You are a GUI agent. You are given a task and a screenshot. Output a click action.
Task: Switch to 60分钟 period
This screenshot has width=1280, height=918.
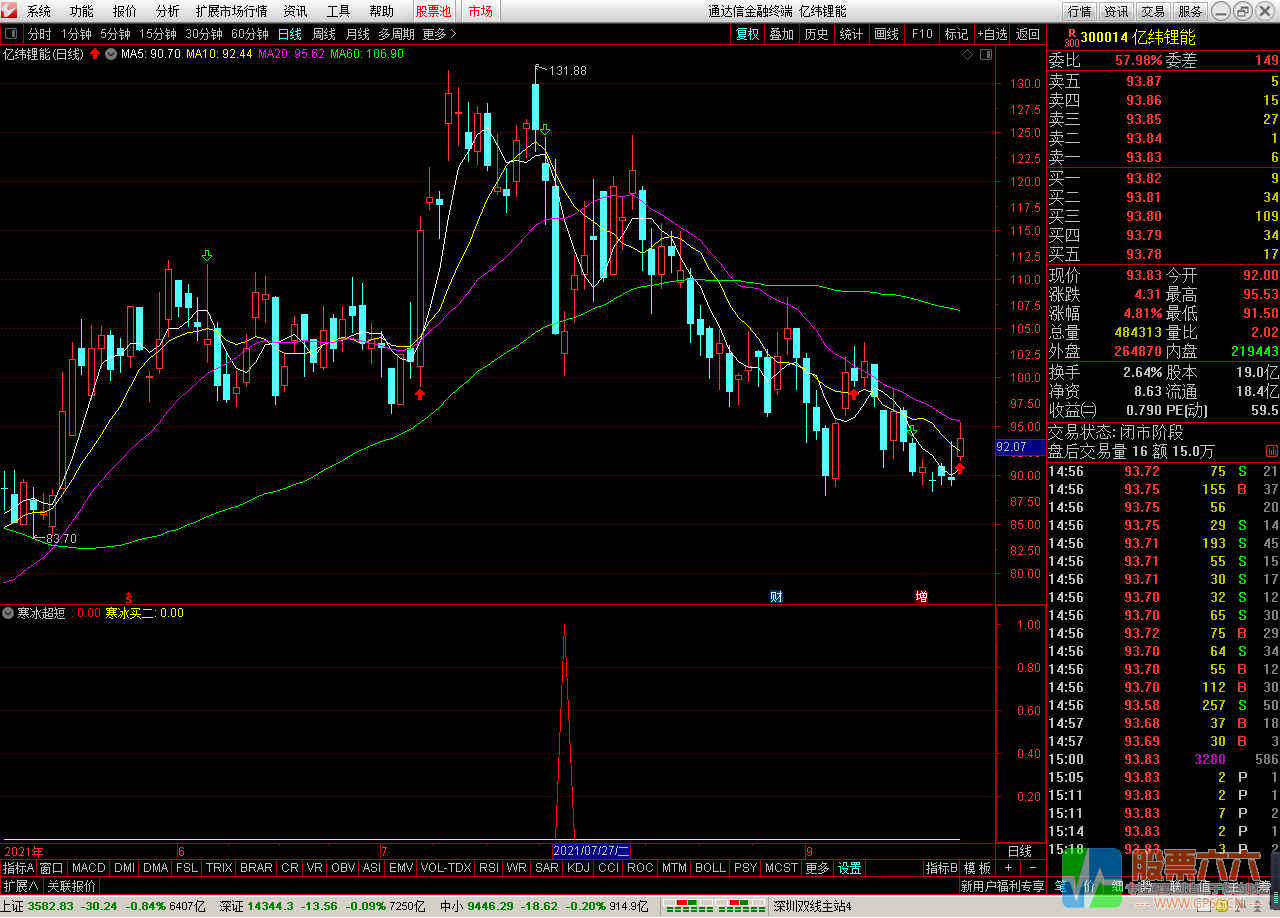pyautogui.click(x=250, y=34)
